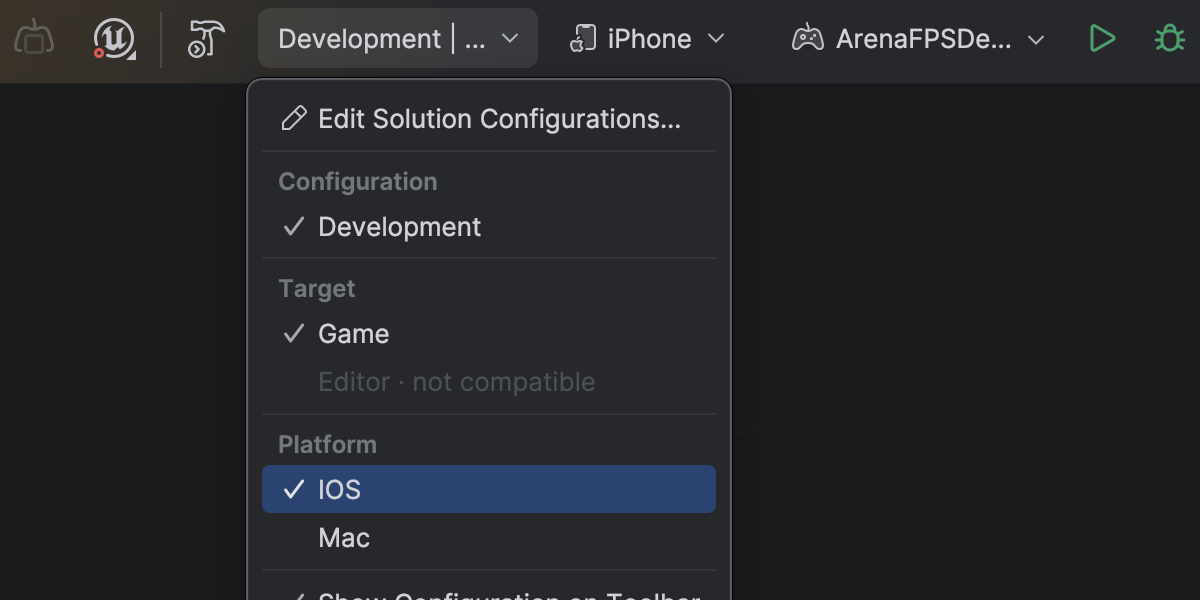
Task: Collapse the Development solution configuration dropdown
Action: click(509, 39)
